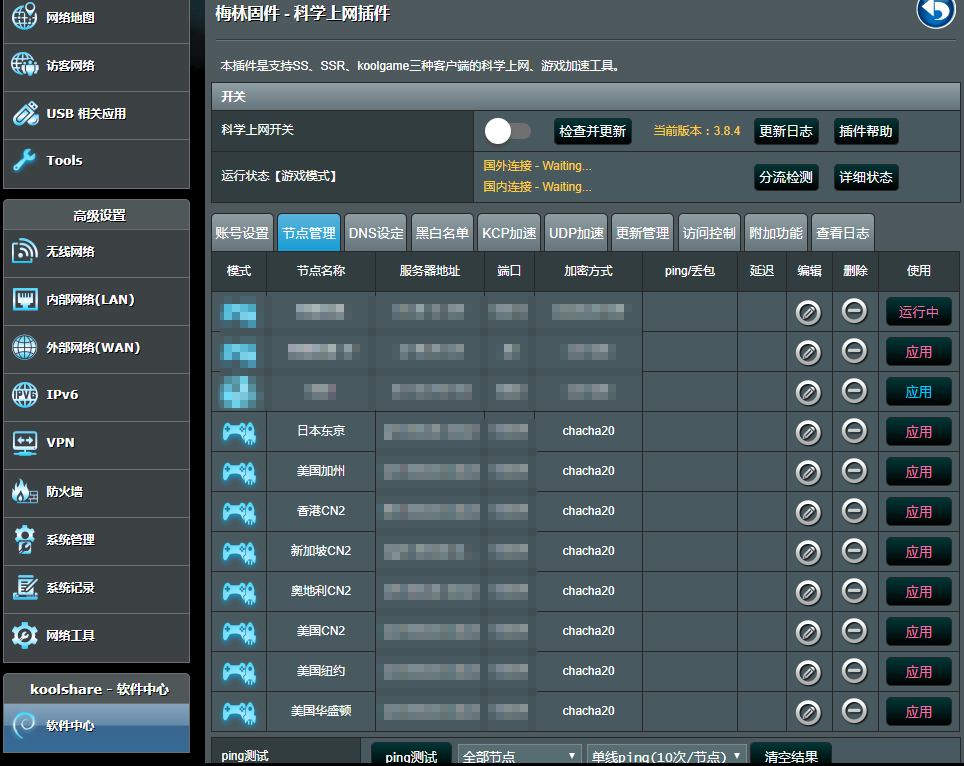The width and height of the screenshot is (964, 766).
Task: Switch to 更新管理 tab
Action: click(642, 233)
